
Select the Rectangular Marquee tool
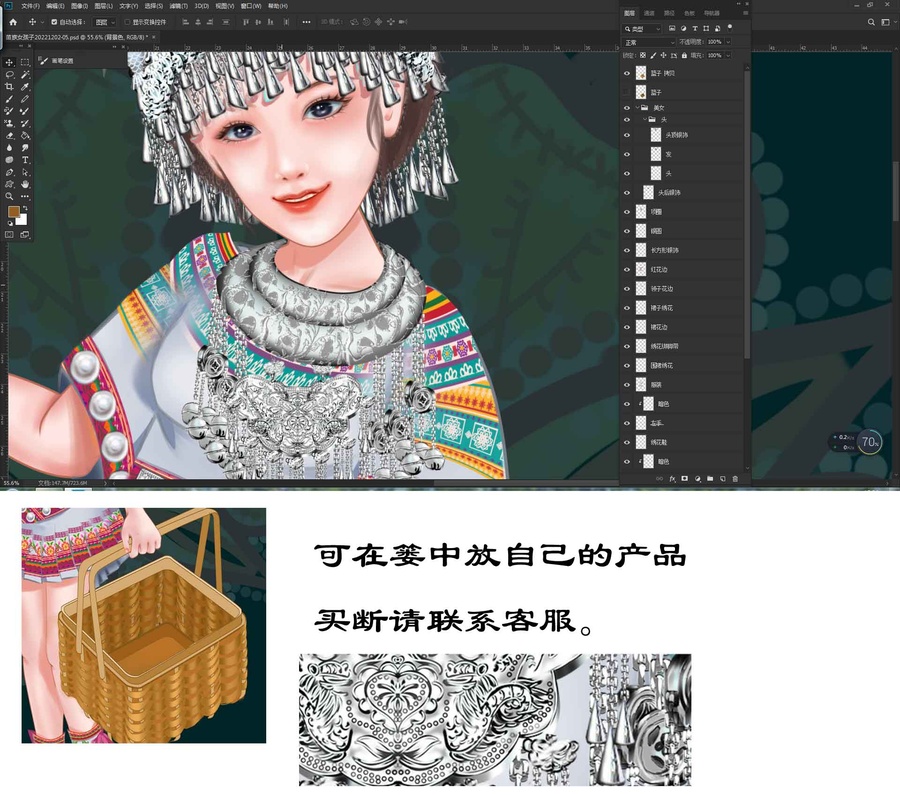click(x=25, y=62)
